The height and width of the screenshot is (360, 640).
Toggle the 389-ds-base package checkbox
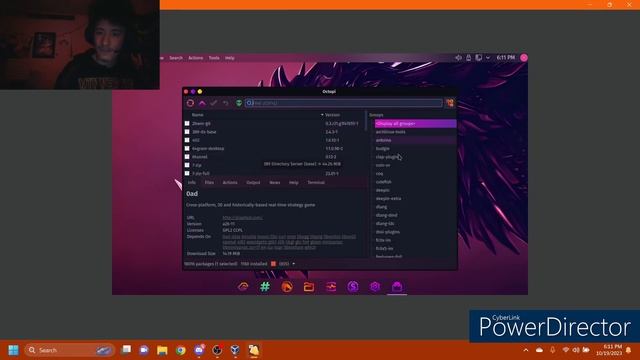pyautogui.click(x=187, y=132)
